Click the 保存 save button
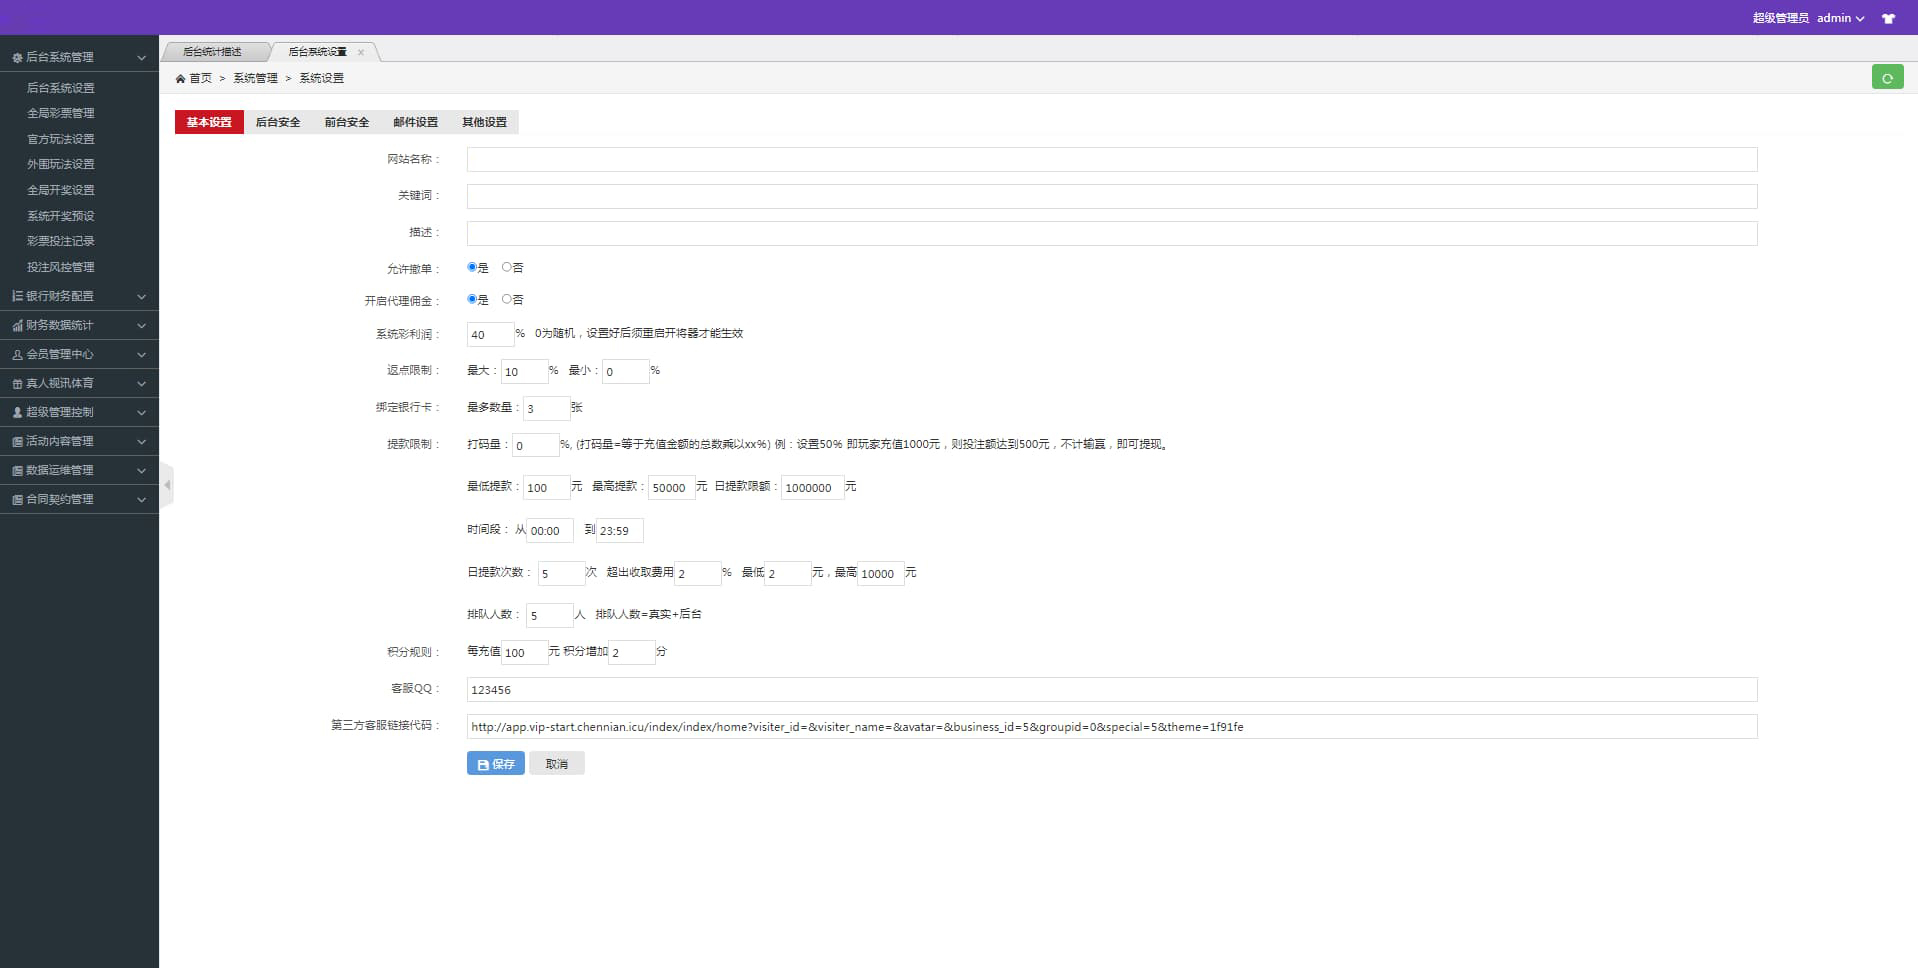The height and width of the screenshot is (968, 1918). 495,764
